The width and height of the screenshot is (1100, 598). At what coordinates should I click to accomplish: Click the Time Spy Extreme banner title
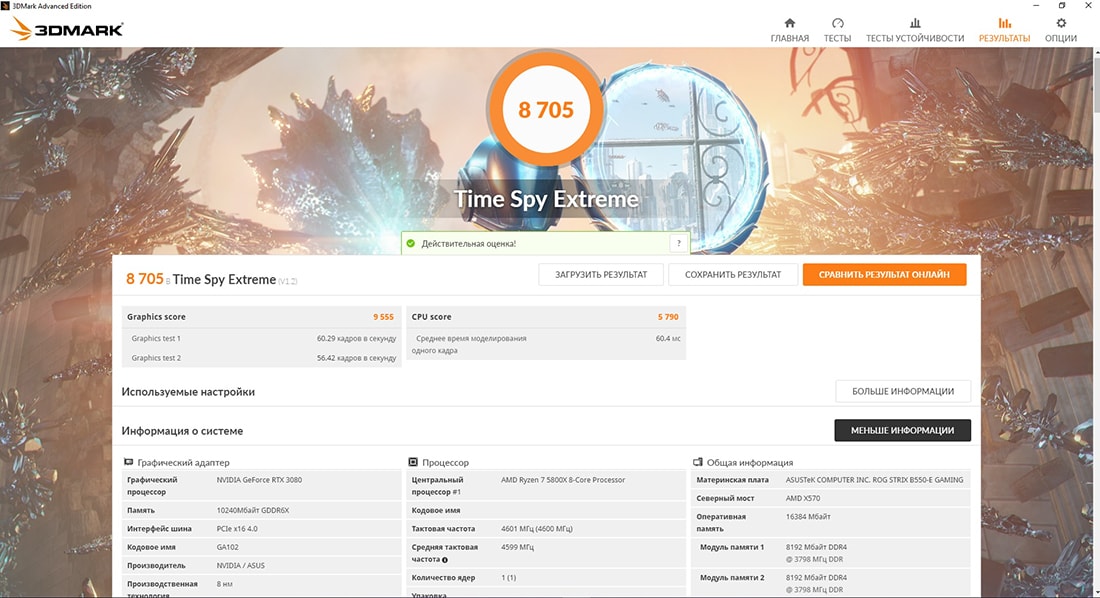(546, 199)
